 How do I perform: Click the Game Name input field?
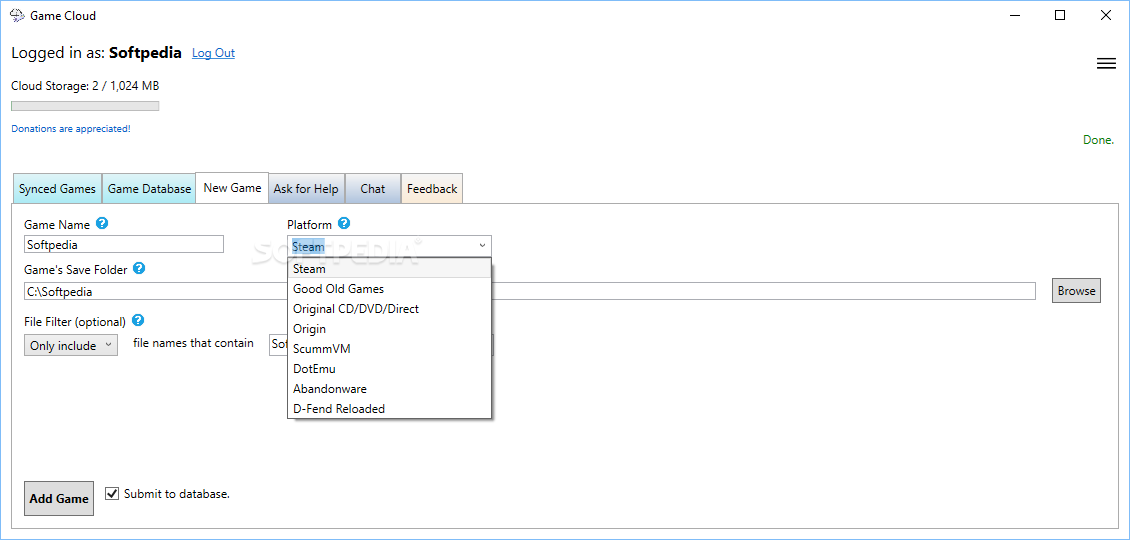[124, 244]
